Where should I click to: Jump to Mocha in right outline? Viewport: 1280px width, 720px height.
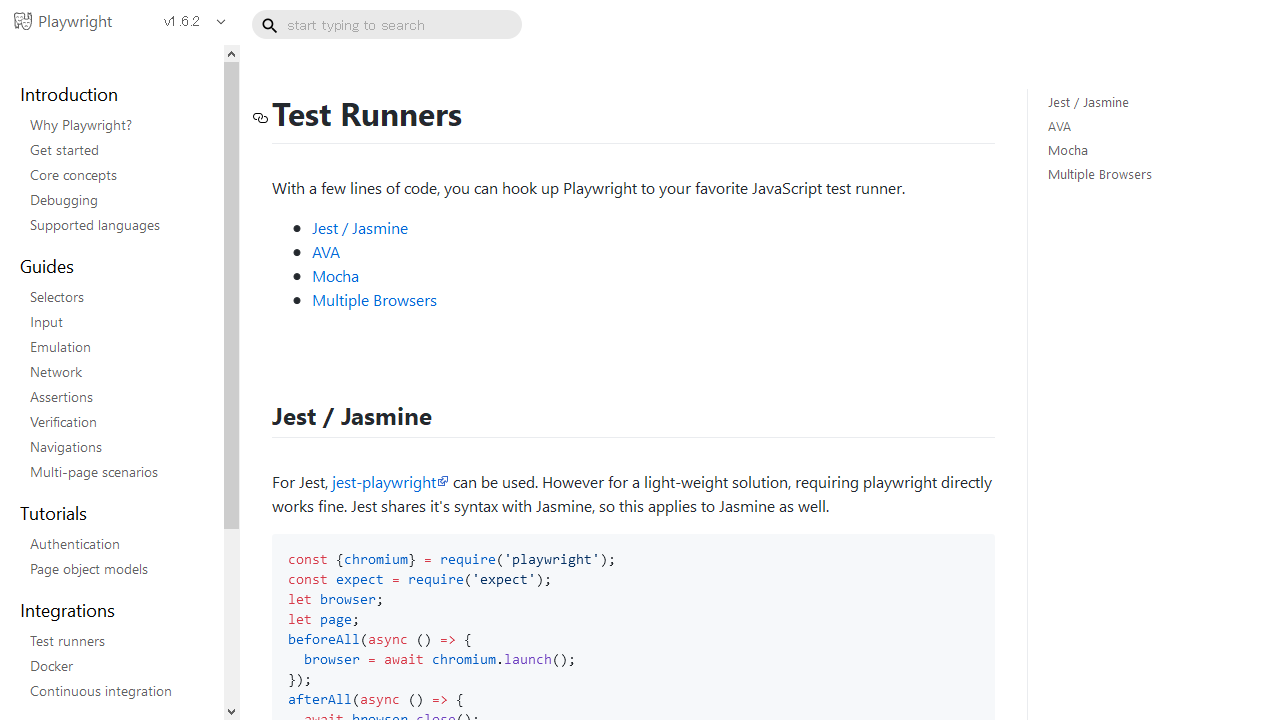[x=1068, y=150]
